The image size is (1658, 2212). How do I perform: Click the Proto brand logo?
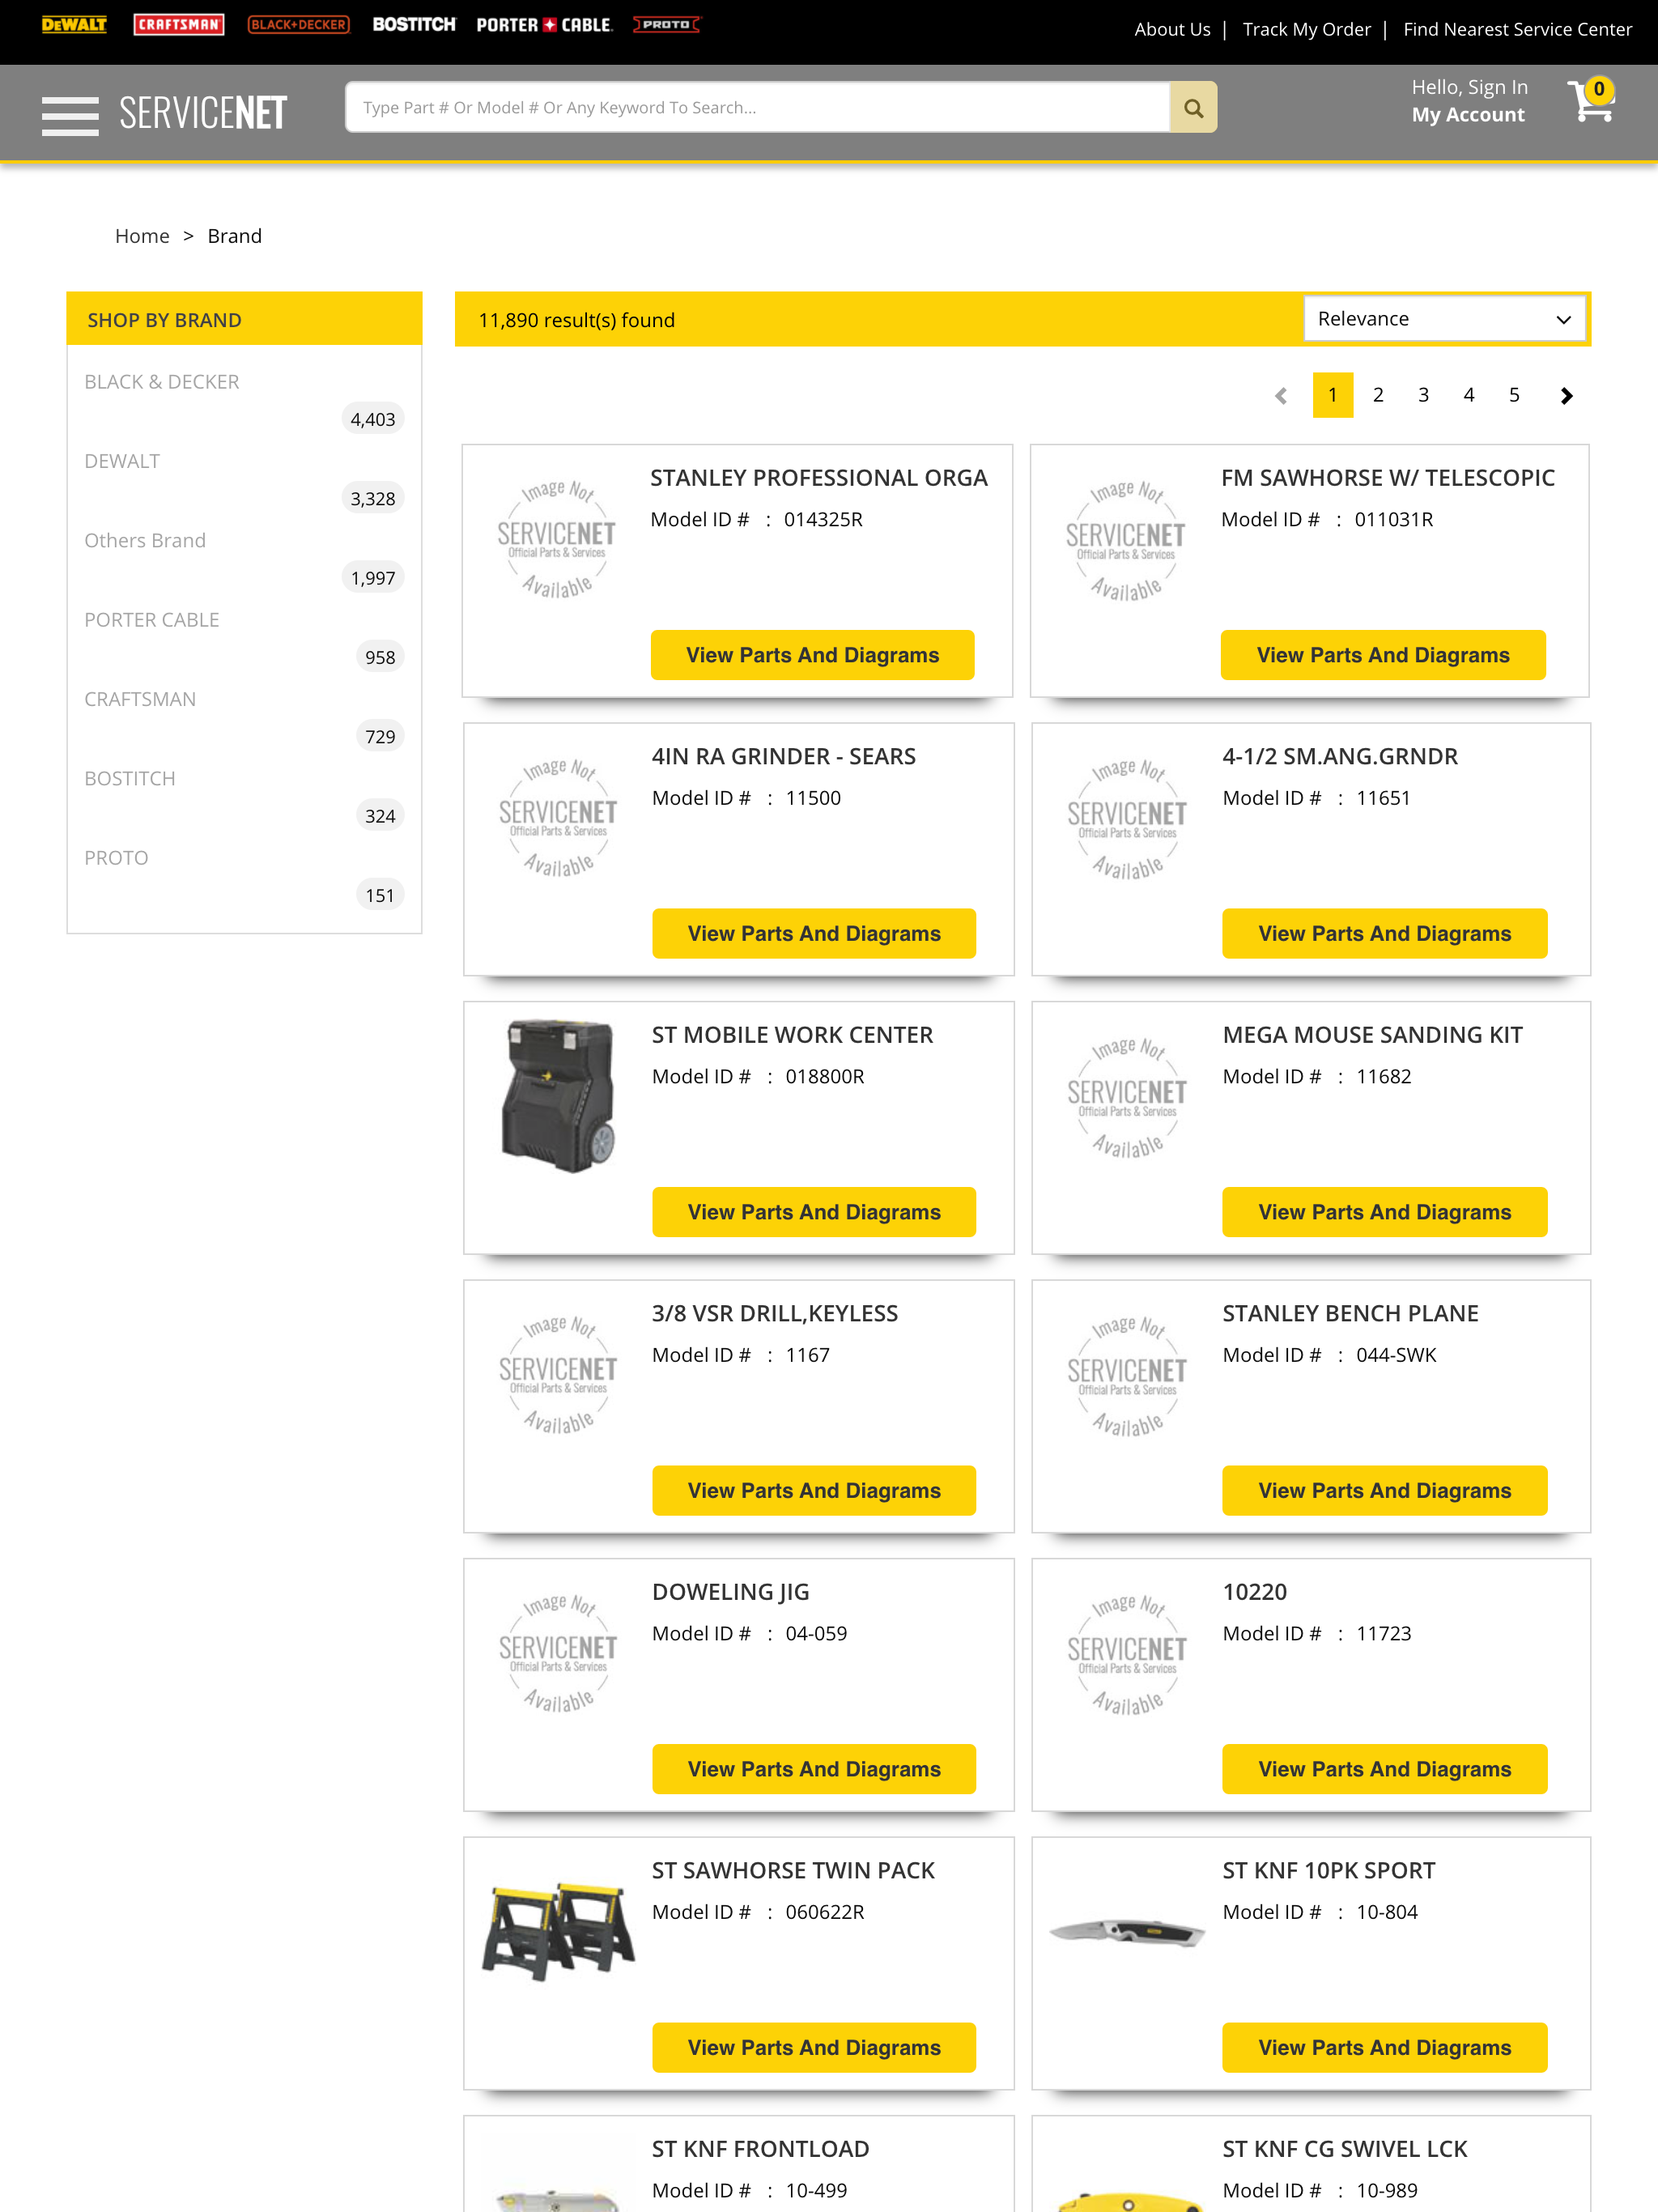667,24
